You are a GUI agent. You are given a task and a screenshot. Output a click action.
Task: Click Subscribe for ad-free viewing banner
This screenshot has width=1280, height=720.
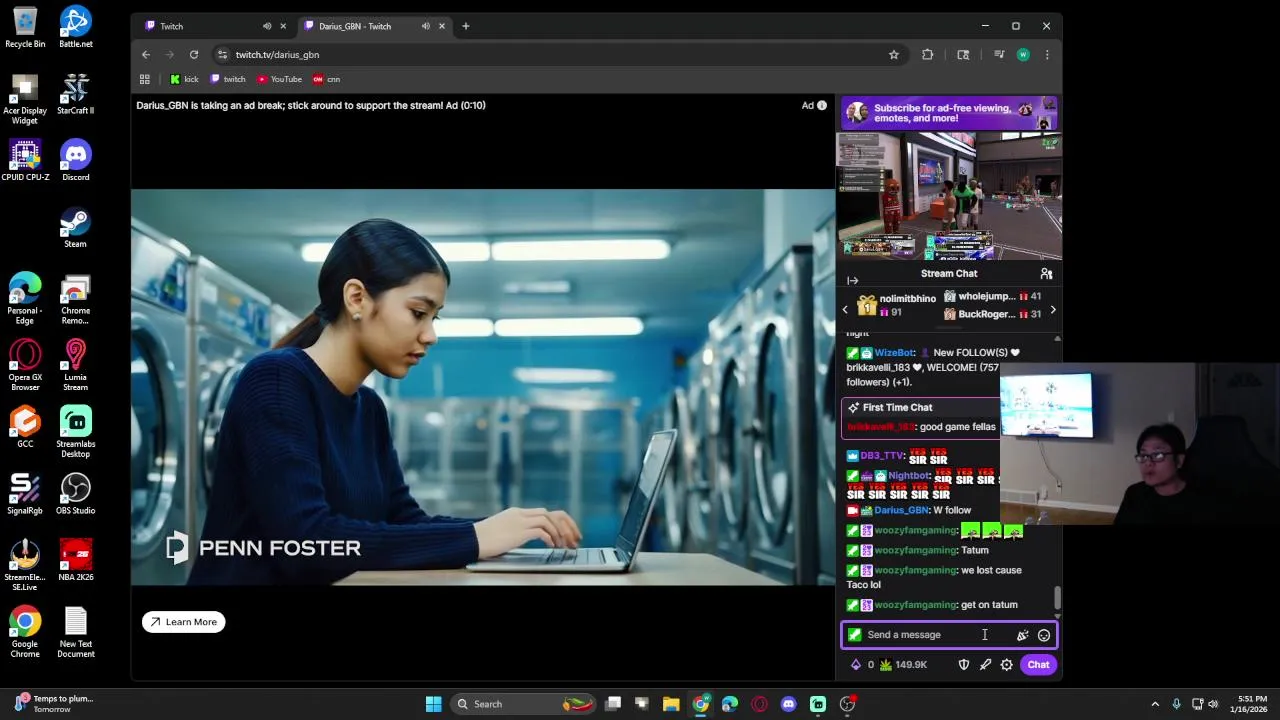coord(950,113)
